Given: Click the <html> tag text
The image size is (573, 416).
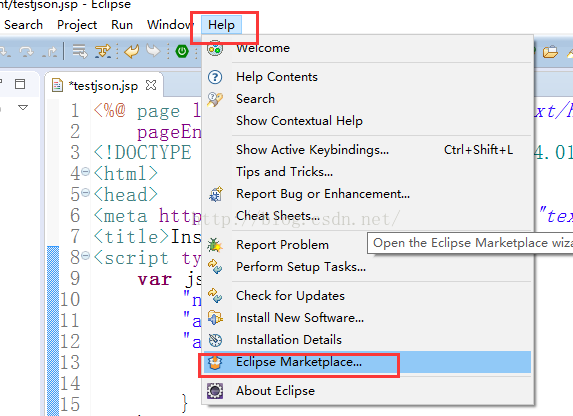Looking at the screenshot, I should (126, 174).
